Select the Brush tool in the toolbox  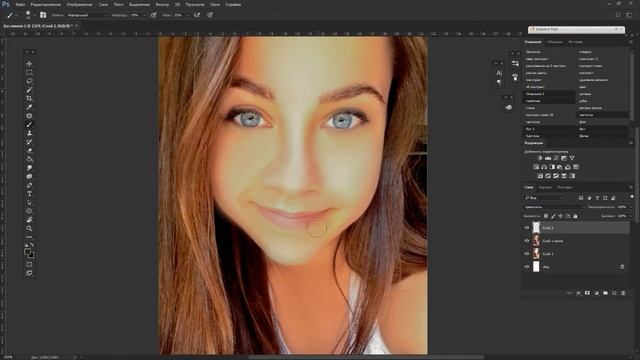point(29,124)
